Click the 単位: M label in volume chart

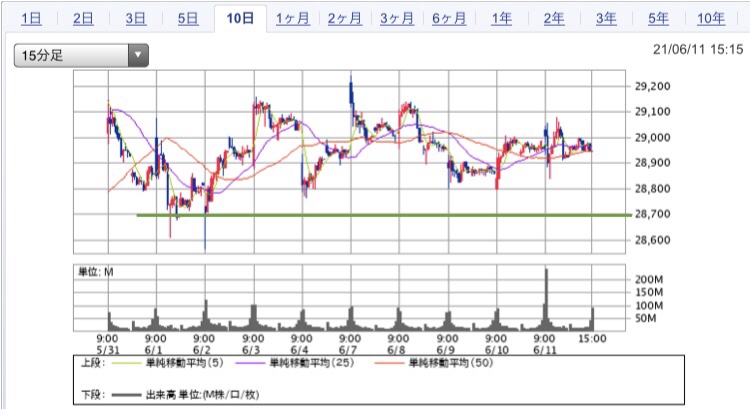pyautogui.click(x=96, y=272)
